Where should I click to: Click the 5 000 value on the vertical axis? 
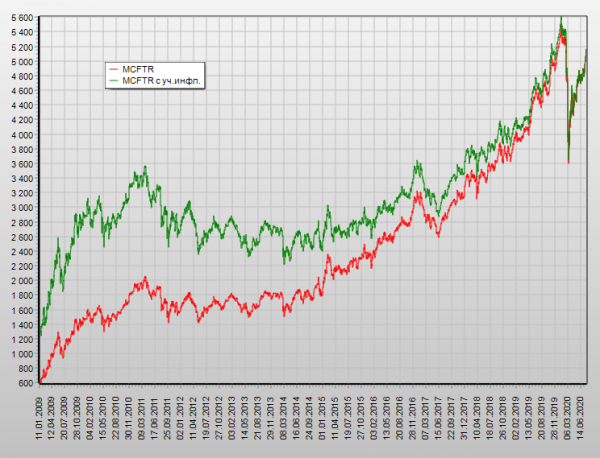point(20,62)
